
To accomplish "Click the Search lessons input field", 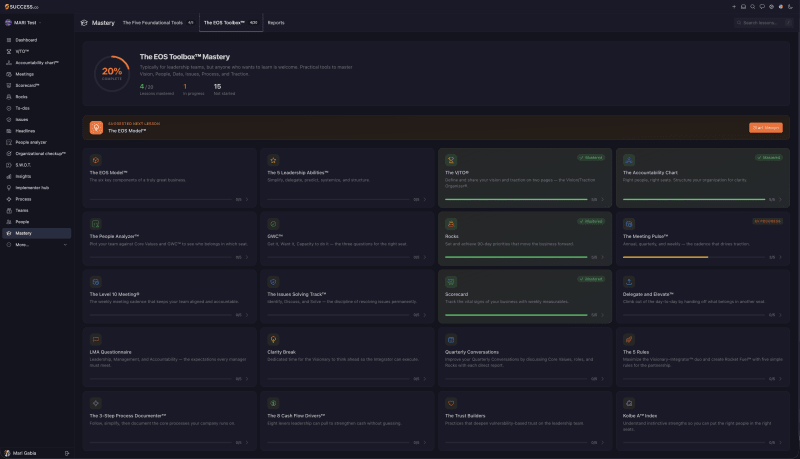I will coord(763,23).
